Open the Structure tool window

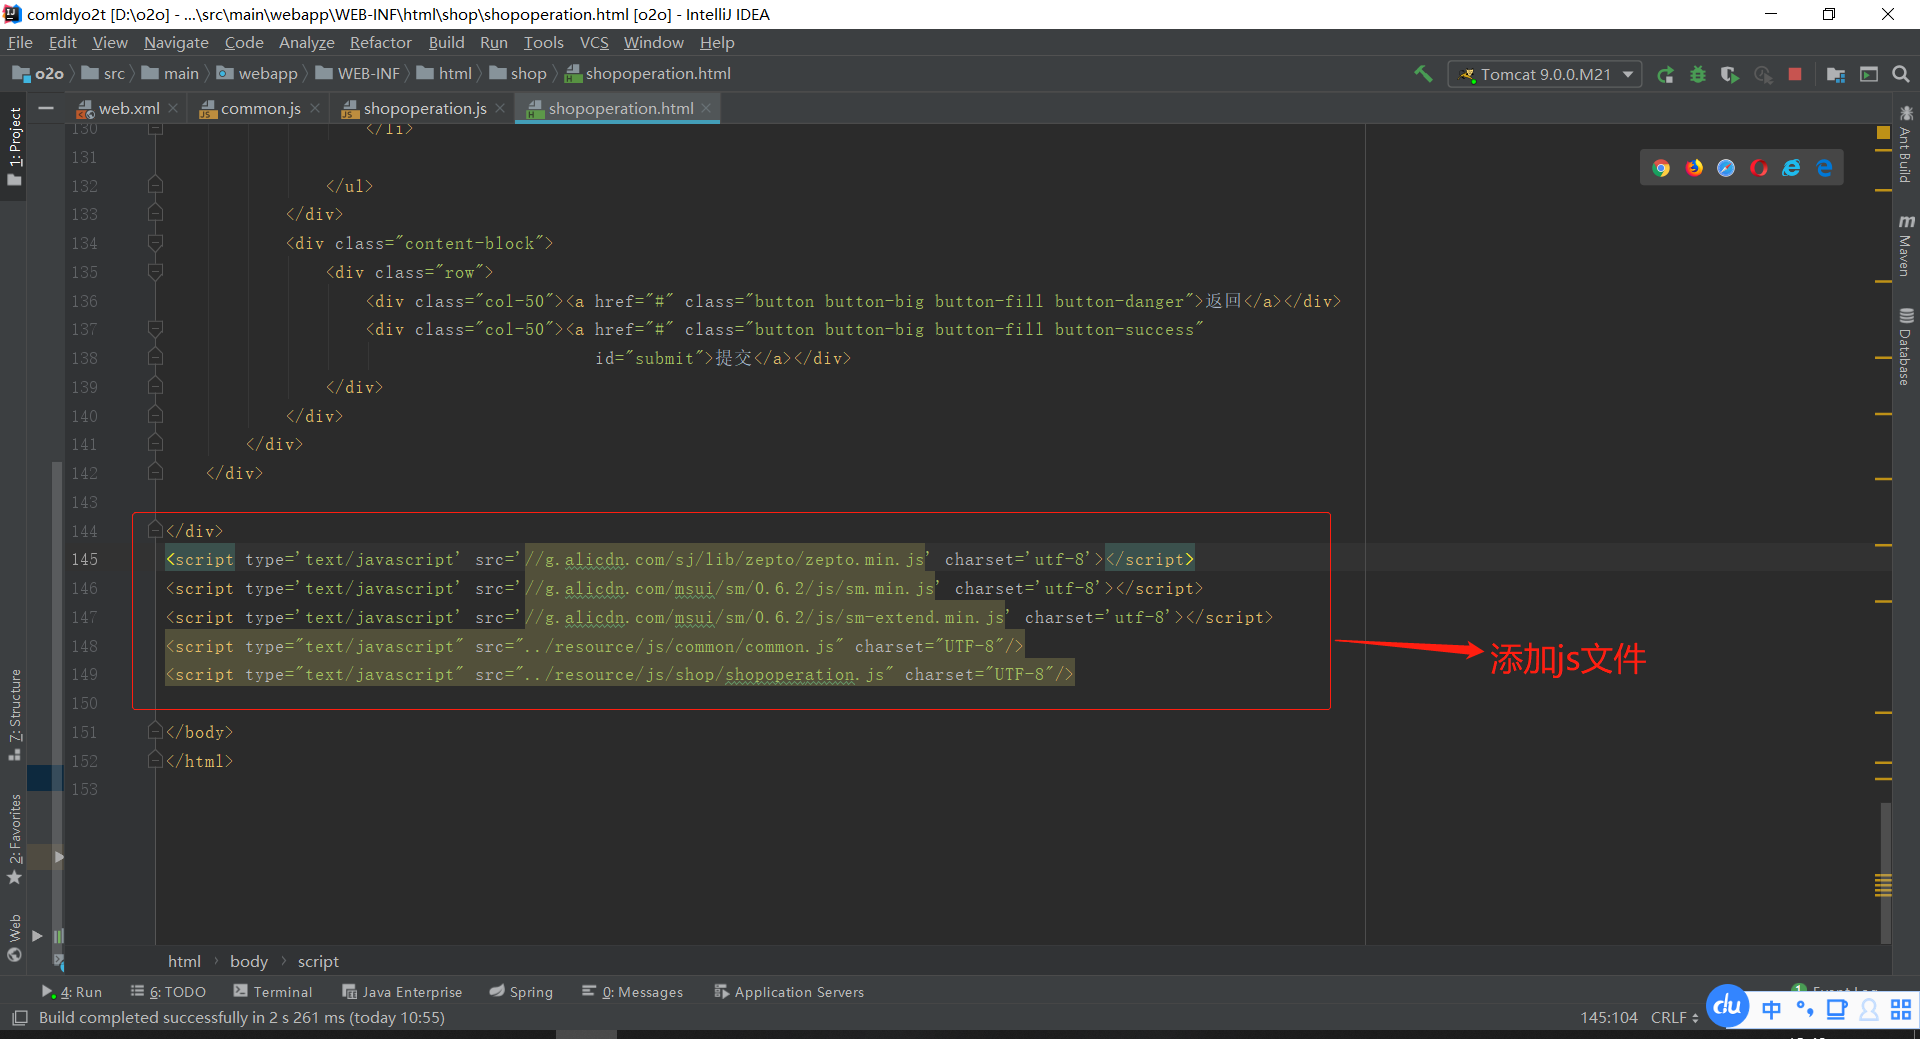pos(14,714)
